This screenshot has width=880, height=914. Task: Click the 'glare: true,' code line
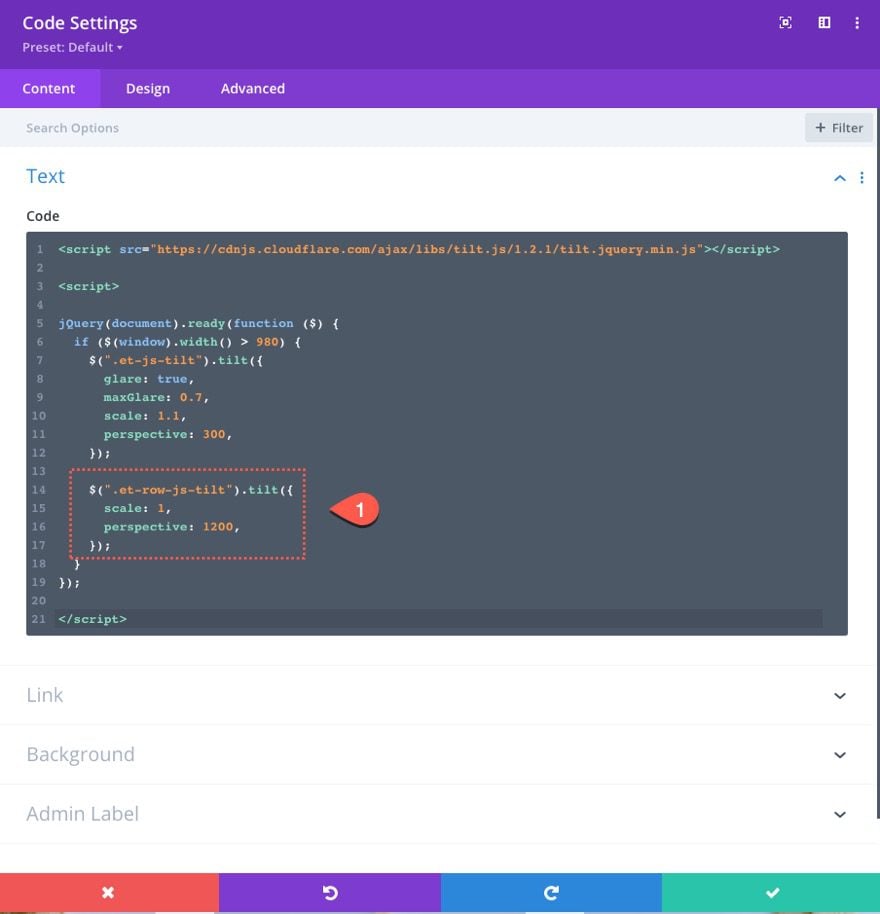(149, 379)
